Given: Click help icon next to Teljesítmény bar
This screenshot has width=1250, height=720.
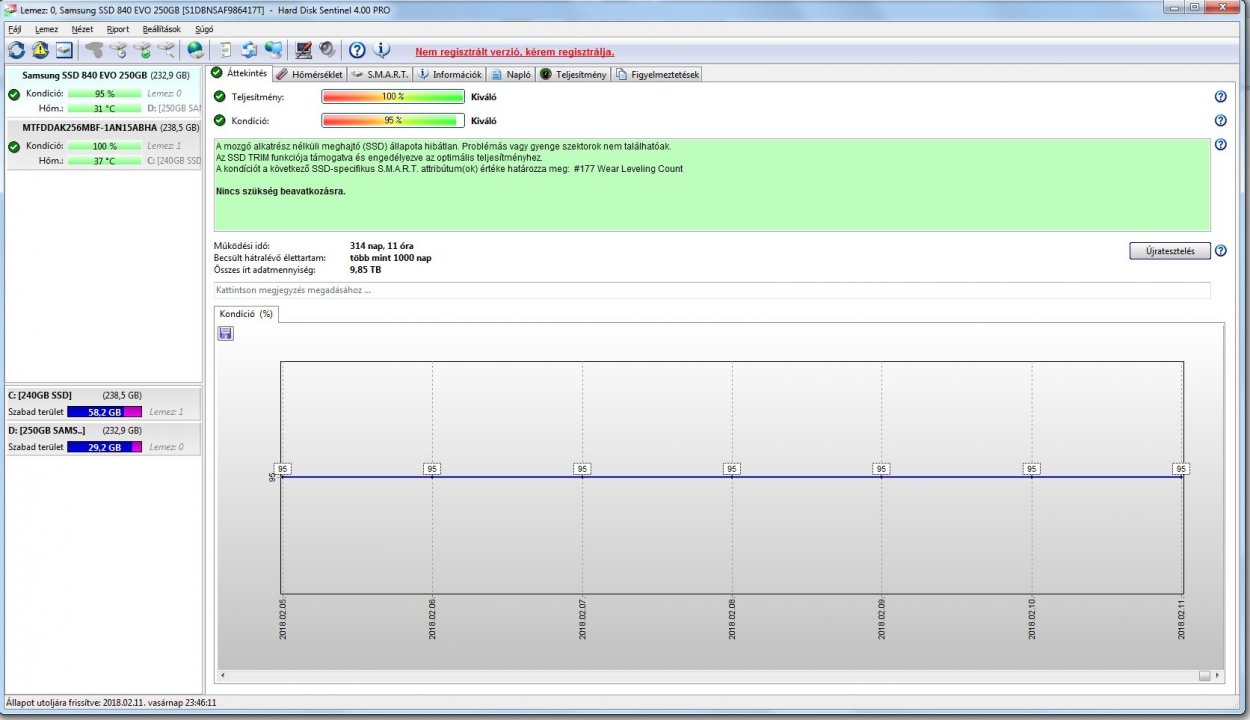Looking at the screenshot, I should (x=1220, y=97).
